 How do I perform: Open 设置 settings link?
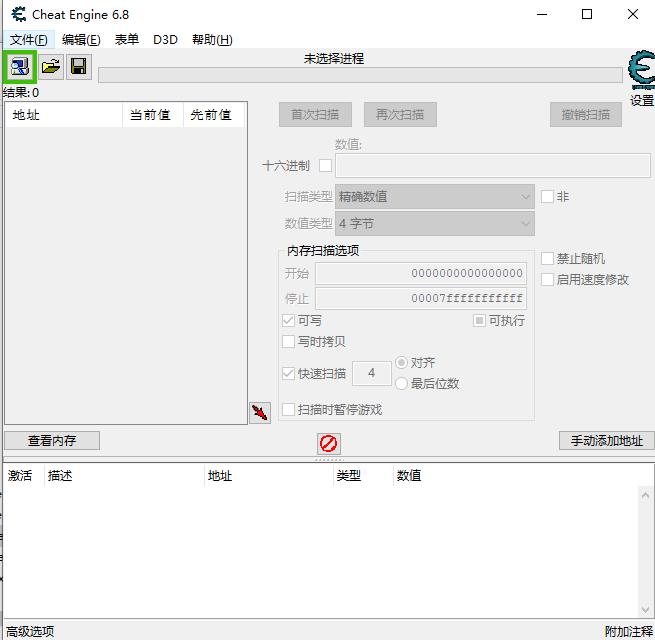[642, 101]
